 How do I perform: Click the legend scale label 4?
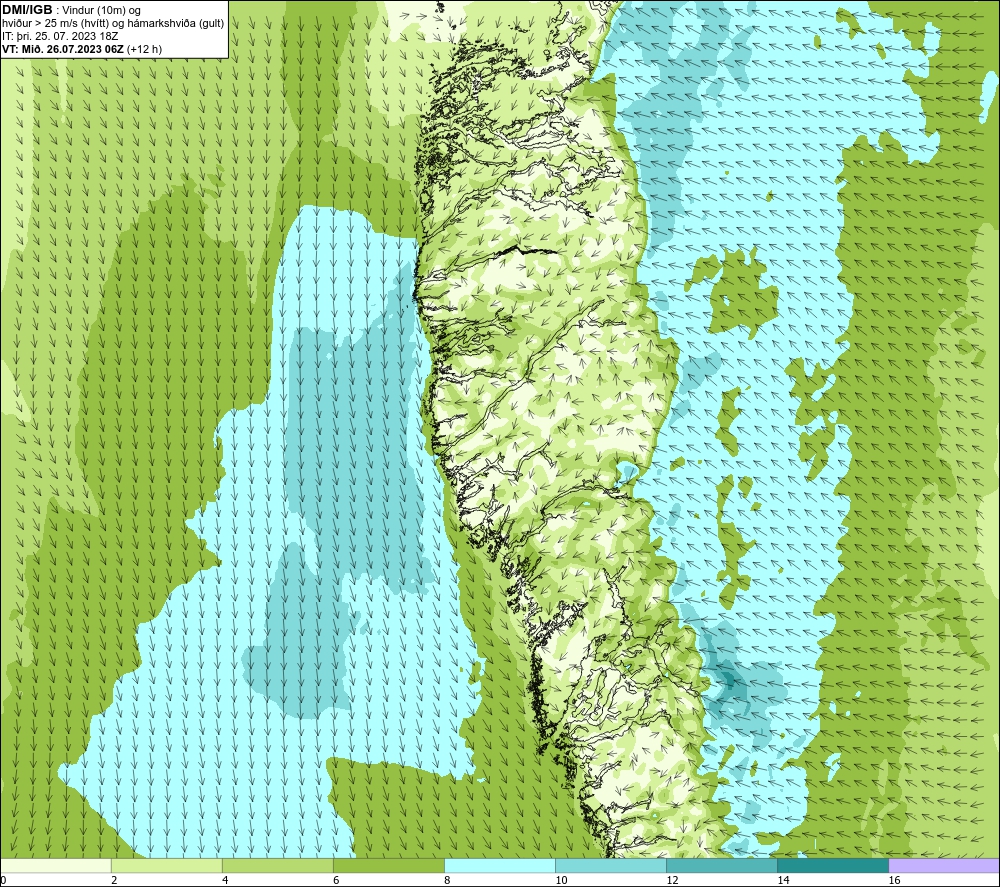click(225, 881)
